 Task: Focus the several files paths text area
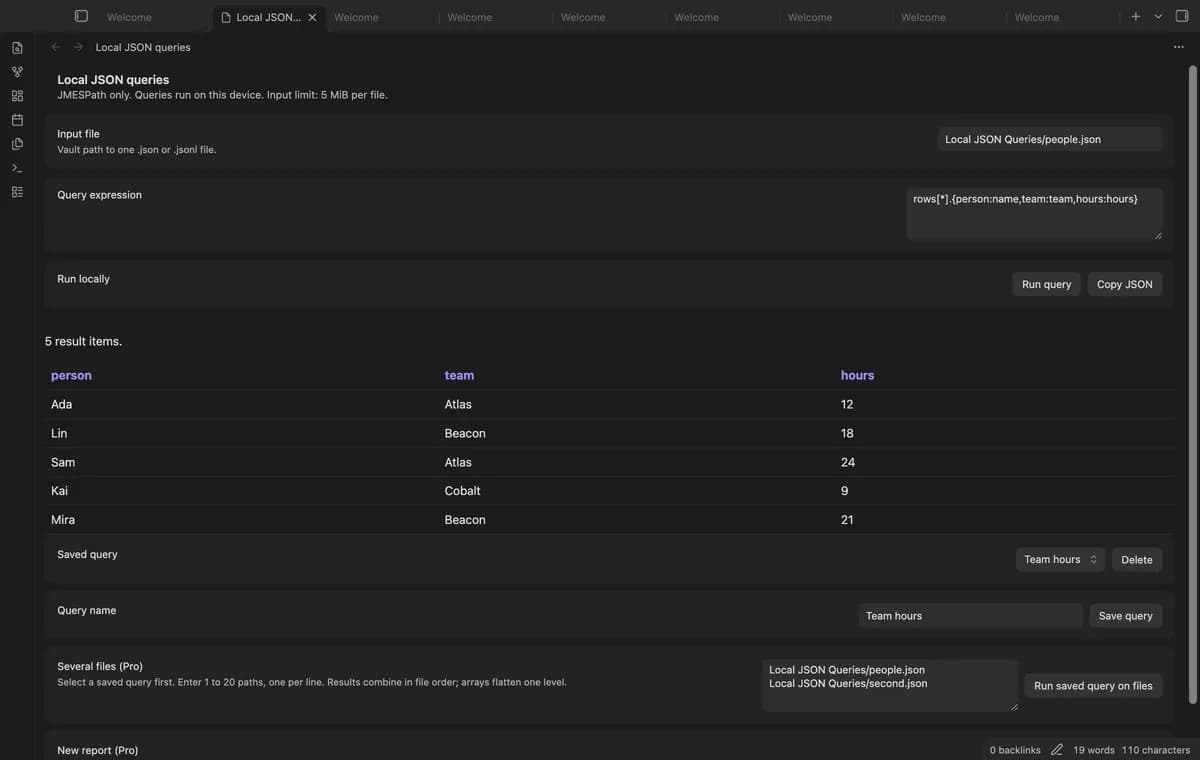click(x=890, y=685)
